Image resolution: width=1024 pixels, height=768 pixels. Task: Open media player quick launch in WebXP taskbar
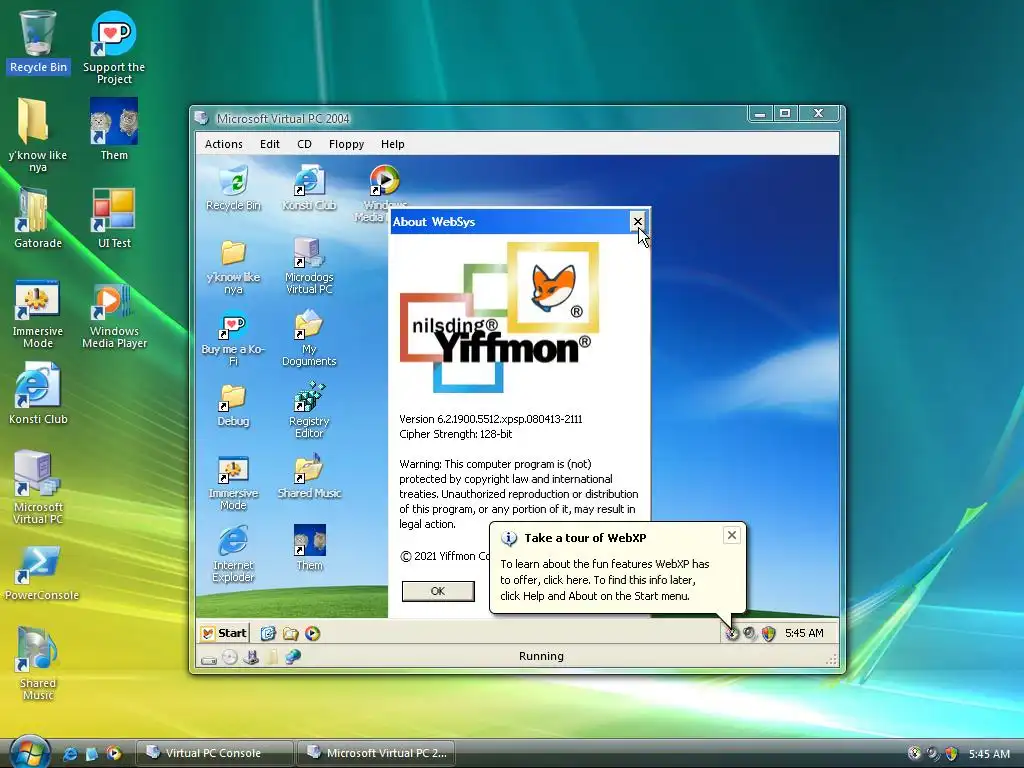click(x=312, y=633)
